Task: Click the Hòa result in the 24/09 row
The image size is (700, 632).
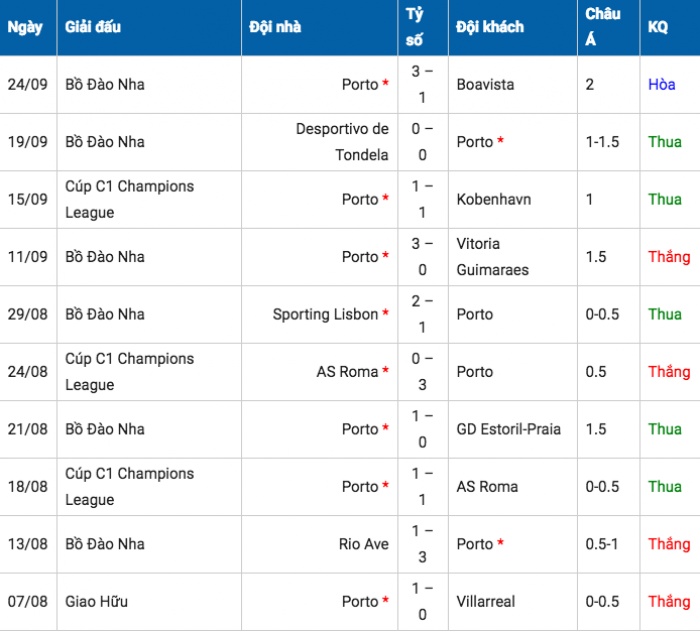Action: pyautogui.click(x=662, y=85)
